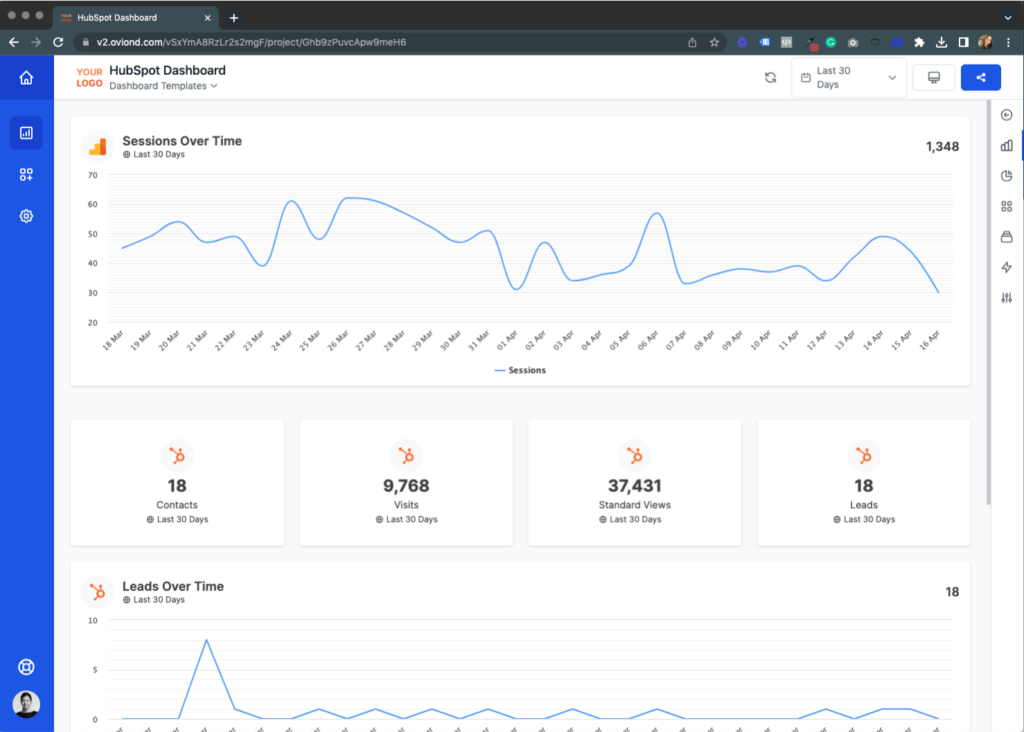Viewport: 1024px width, 732px height.
Task: Collapse right panel with back arrow icon
Action: [x=1006, y=115]
